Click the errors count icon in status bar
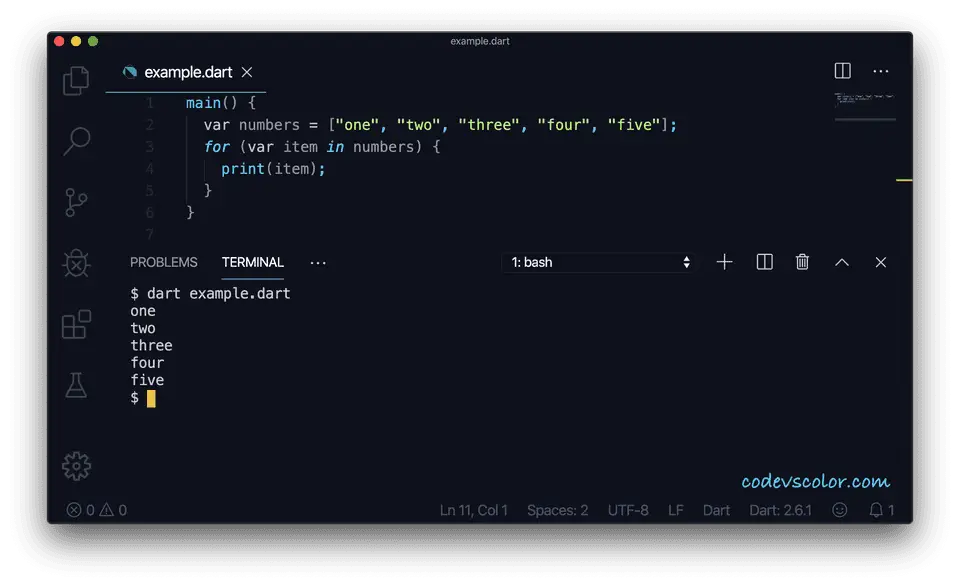Image resolution: width=960 pixels, height=586 pixels. point(80,510)
